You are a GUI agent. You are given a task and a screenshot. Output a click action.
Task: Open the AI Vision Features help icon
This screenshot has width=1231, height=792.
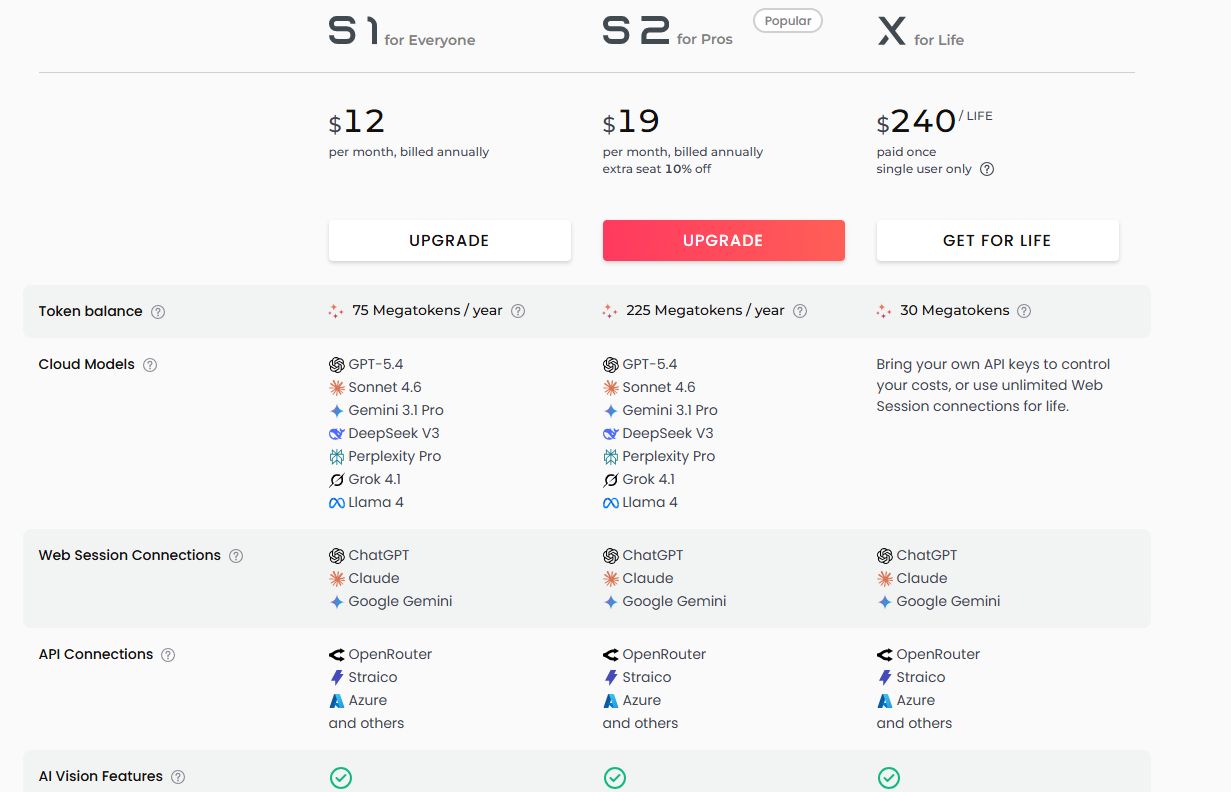pyautogui.click(x=178, y=777)
